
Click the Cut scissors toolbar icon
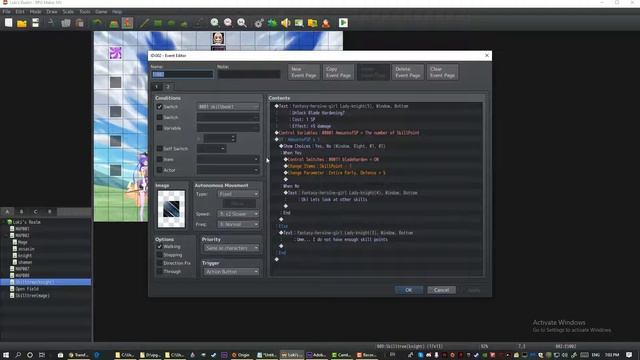coord(51,23)
